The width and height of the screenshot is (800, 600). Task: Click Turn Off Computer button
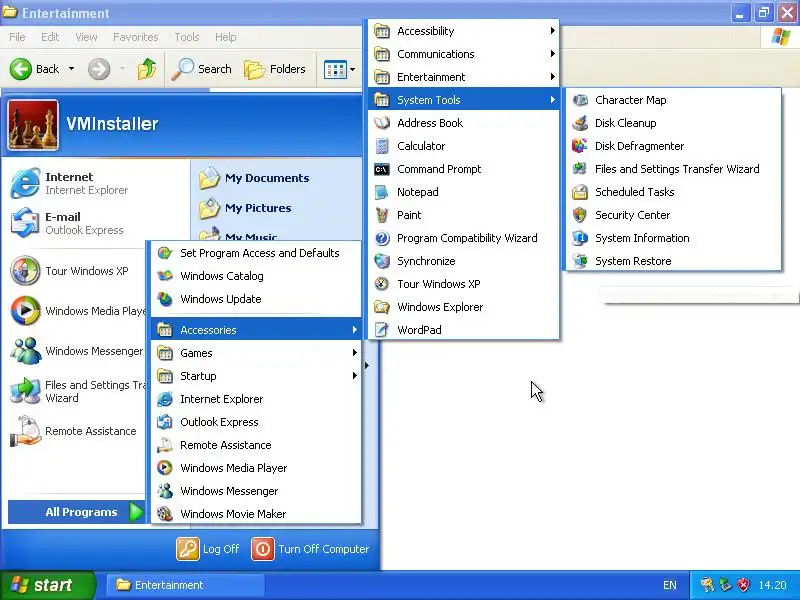point(310,549)
